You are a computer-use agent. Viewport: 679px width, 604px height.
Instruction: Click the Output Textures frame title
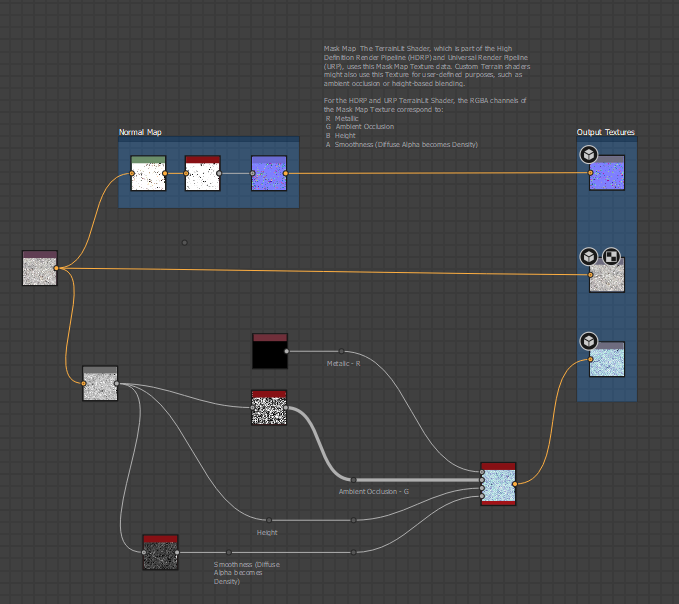tap(605, 132)
